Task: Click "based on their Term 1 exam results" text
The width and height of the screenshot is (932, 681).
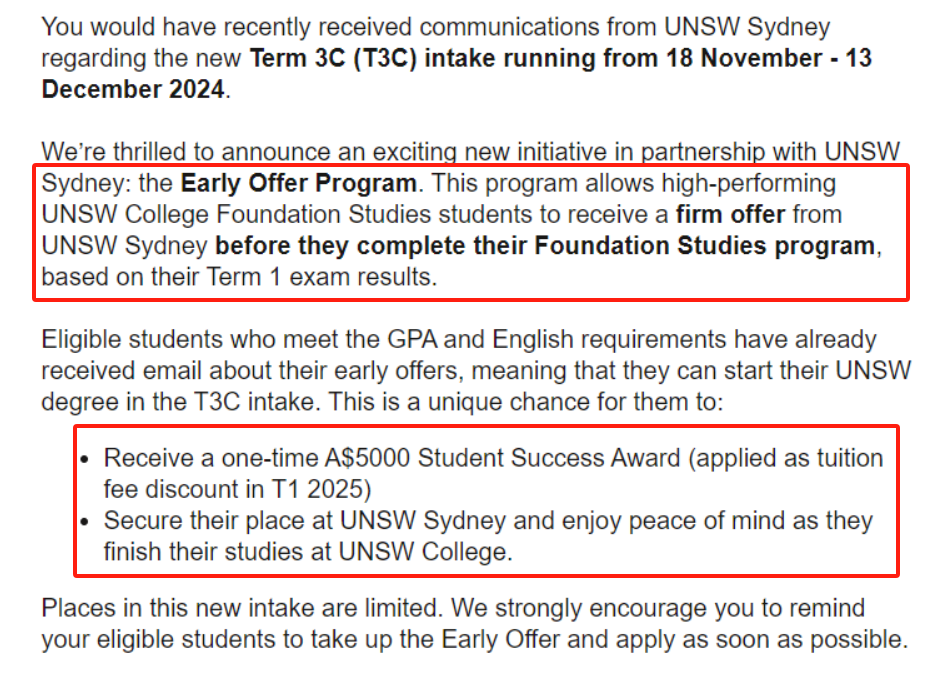Action: [x=238, y=277]
